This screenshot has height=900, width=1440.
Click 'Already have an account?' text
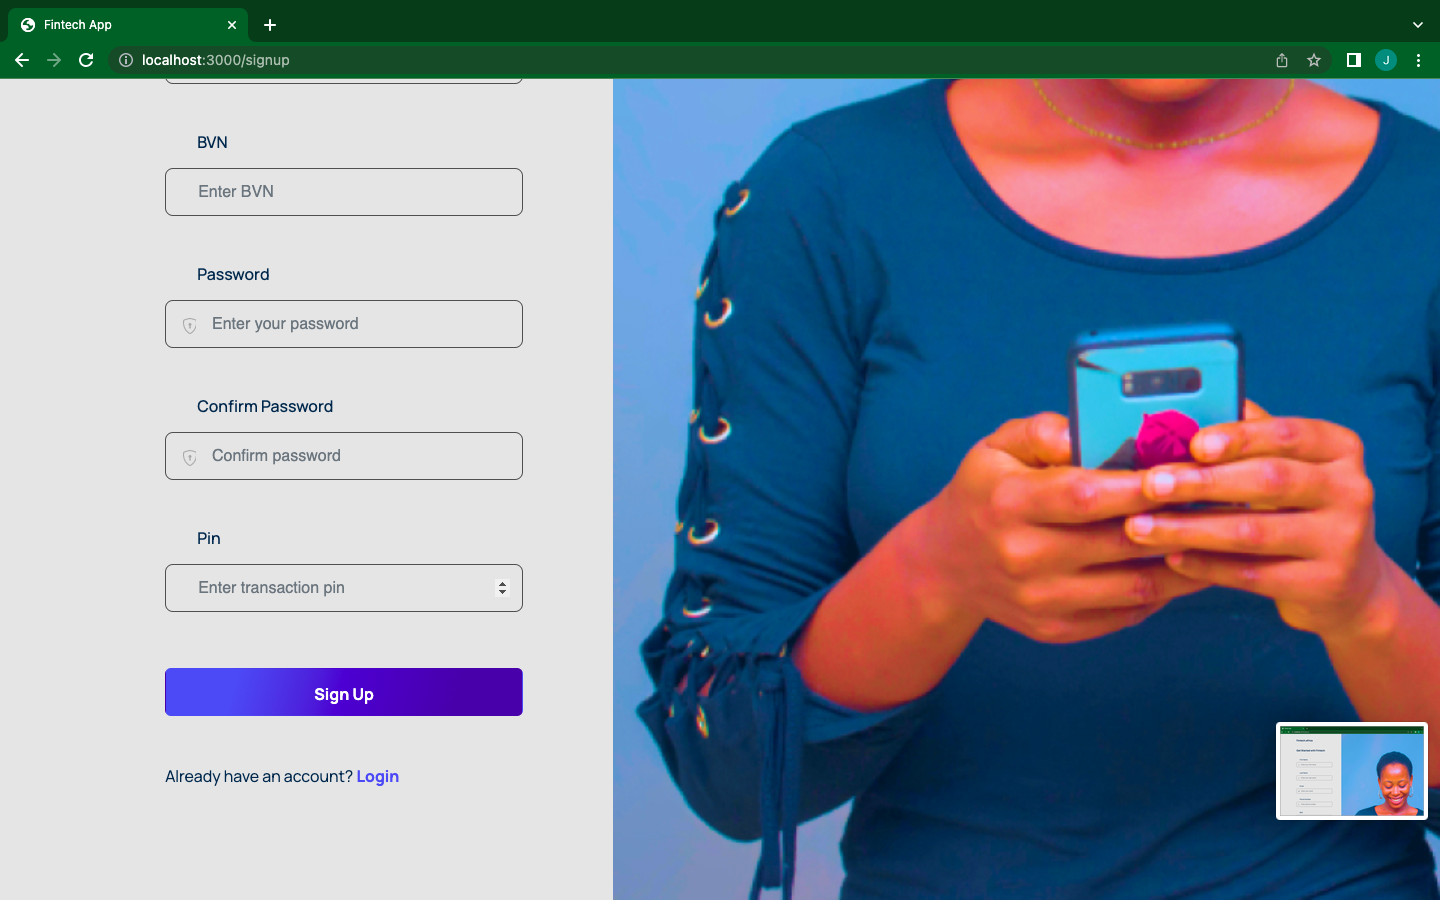point(259,777)
